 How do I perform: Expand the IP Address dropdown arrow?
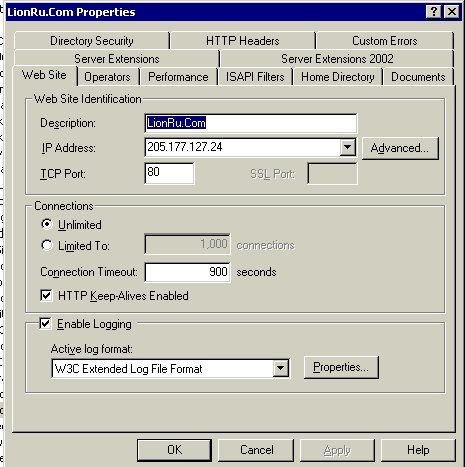[x=347, y=147]
